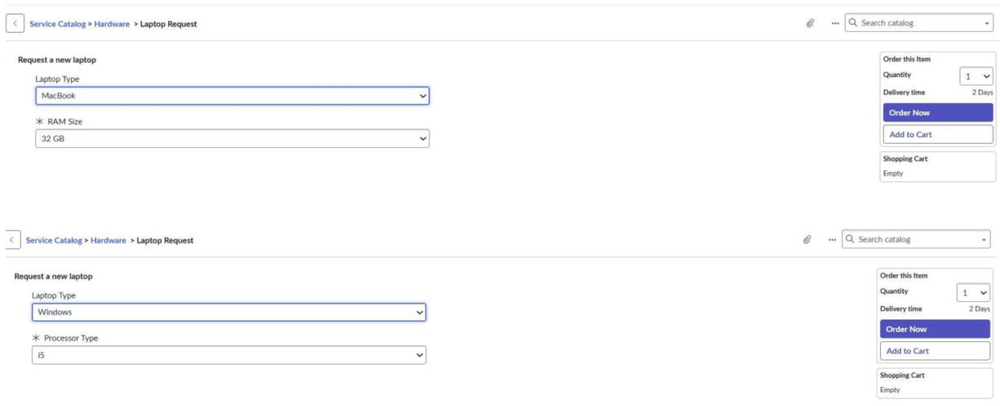Screen dimensions: 1000x406
Task: Click Add to Cart in the upper form
Action: coord(938,134)
